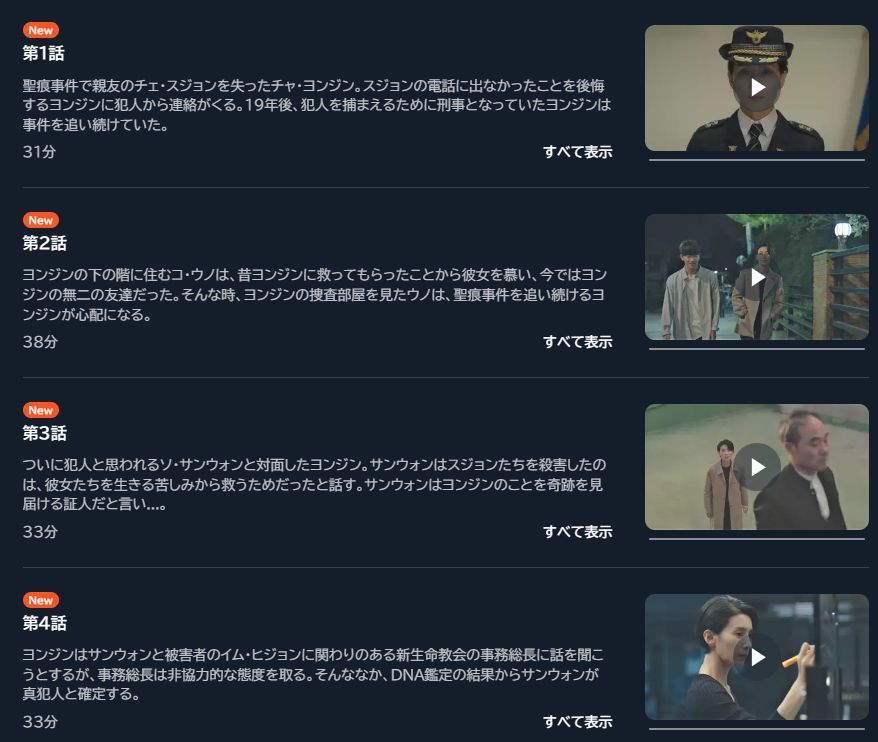Screen dimensions: 878x742
Task: Open the 第1話 episode title
Action: 44,53
